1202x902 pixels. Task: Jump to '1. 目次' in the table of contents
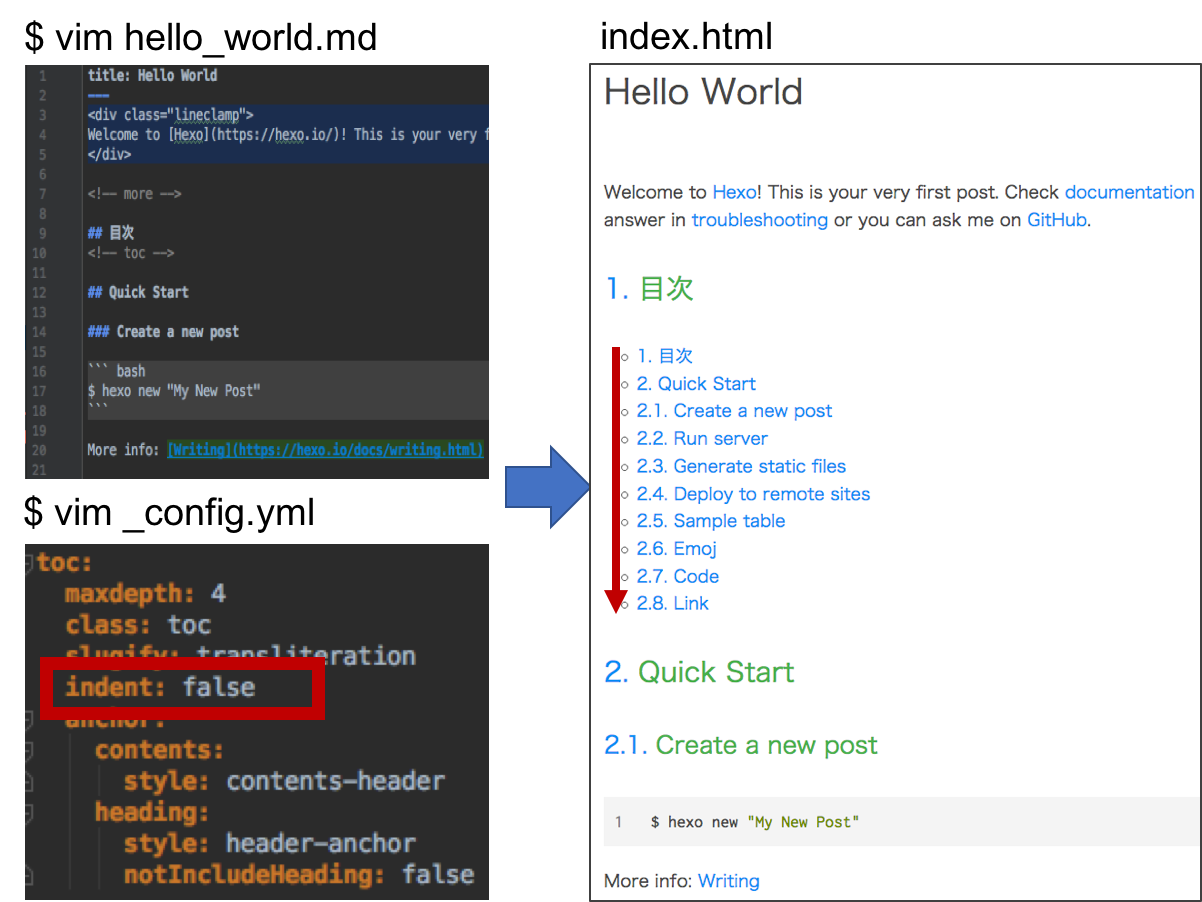point(665,356)
